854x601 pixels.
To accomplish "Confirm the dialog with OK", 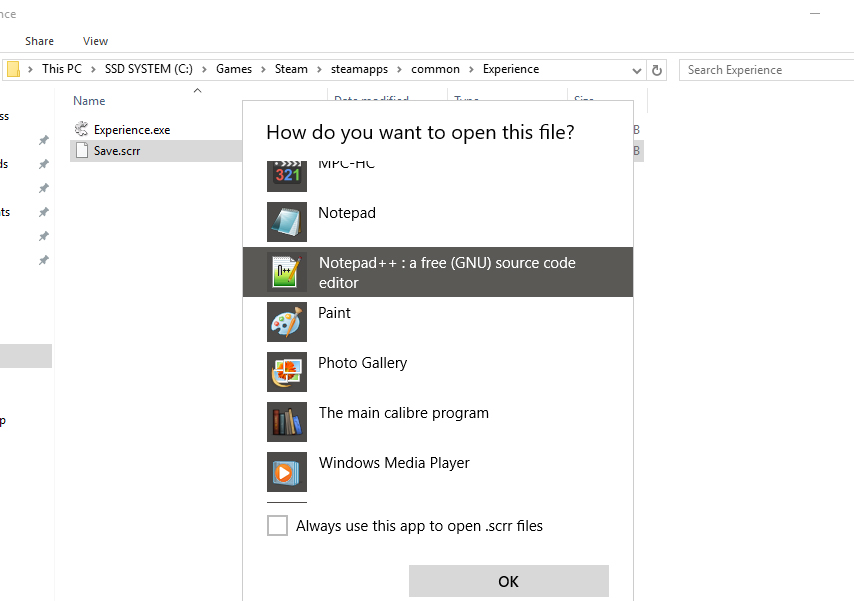I will [508, 581].
